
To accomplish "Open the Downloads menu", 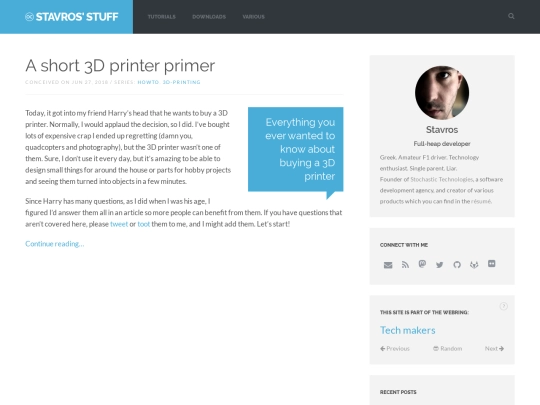I will (209, 17).
